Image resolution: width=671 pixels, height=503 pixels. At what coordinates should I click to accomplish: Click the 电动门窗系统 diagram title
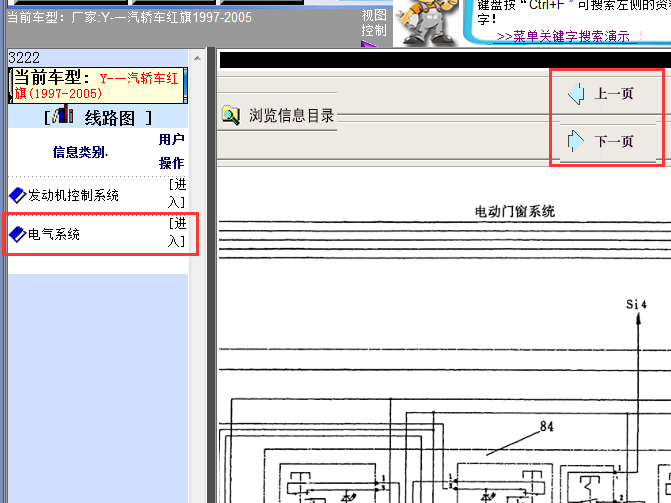pyautogui.click(x=515, y=211)
